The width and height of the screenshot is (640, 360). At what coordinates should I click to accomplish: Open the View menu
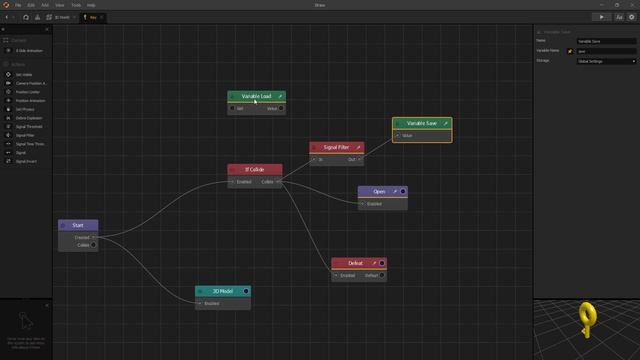tap(60, 5)
